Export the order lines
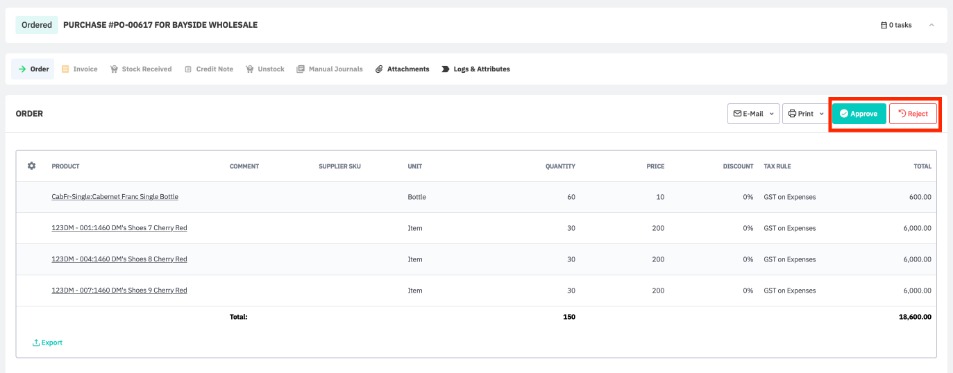The height and width of the screenshot is (373, 953). coord(47,343)
